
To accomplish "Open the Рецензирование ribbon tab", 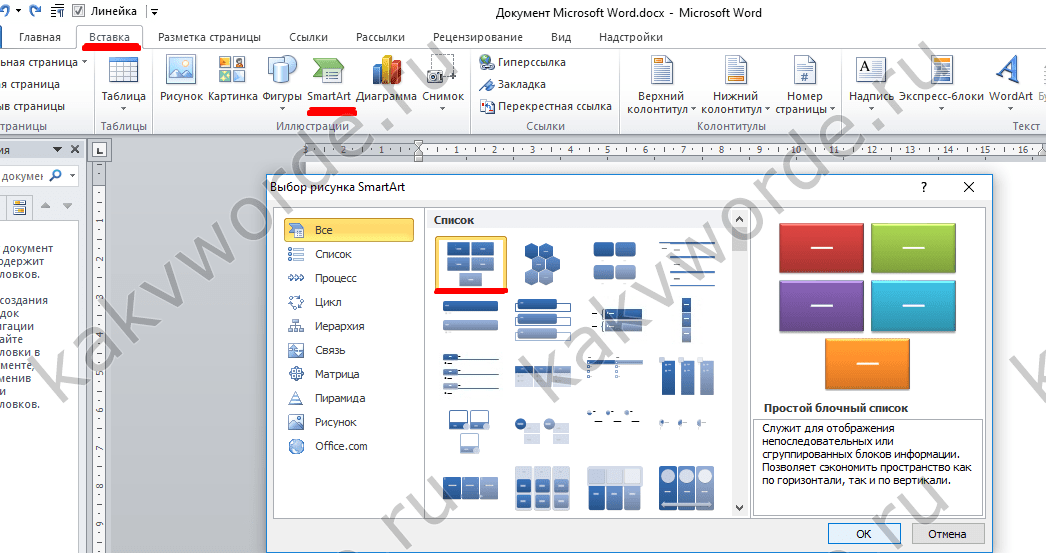I will (477, 37).
